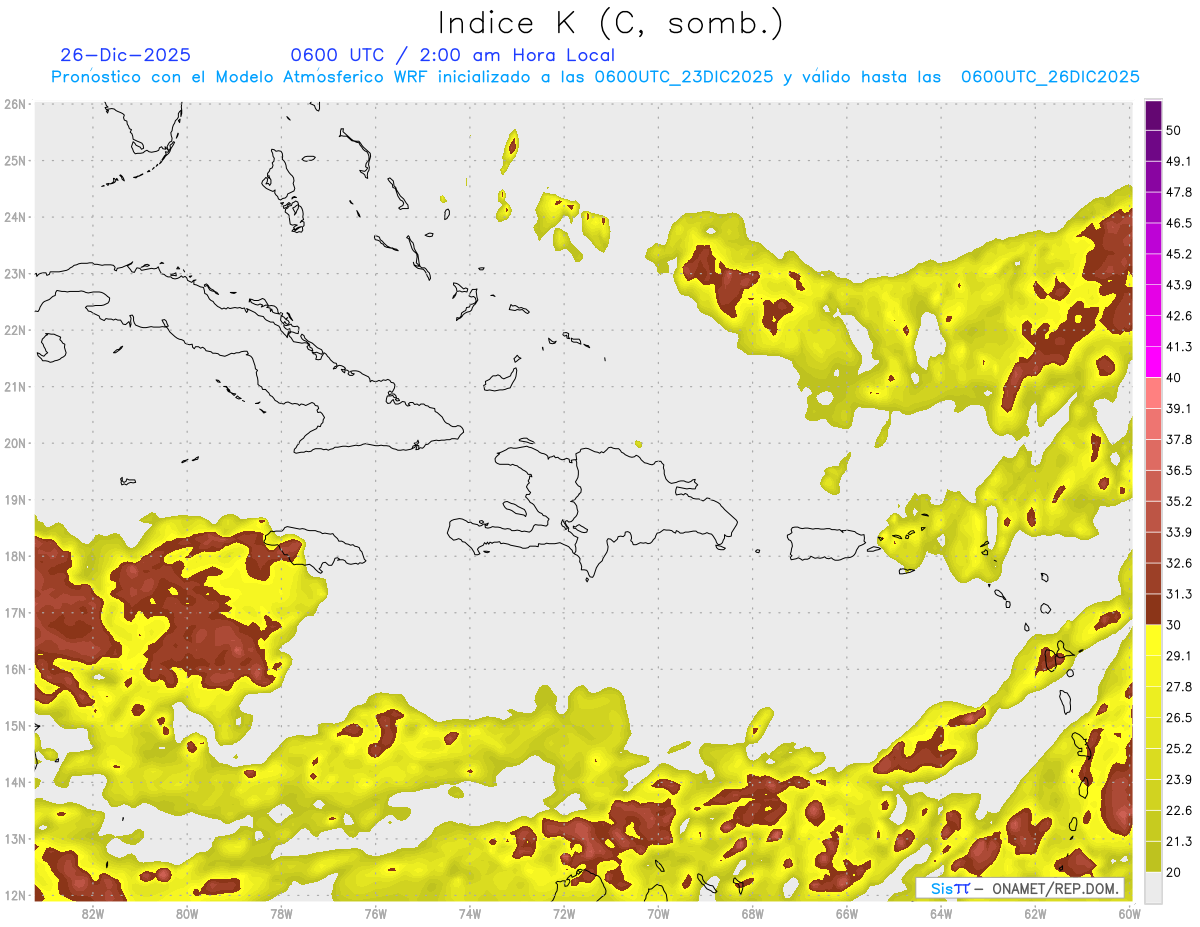
Task: Click the SisTT - ONAMET/REP.DOM. credit box
Action: (1020, 888)
